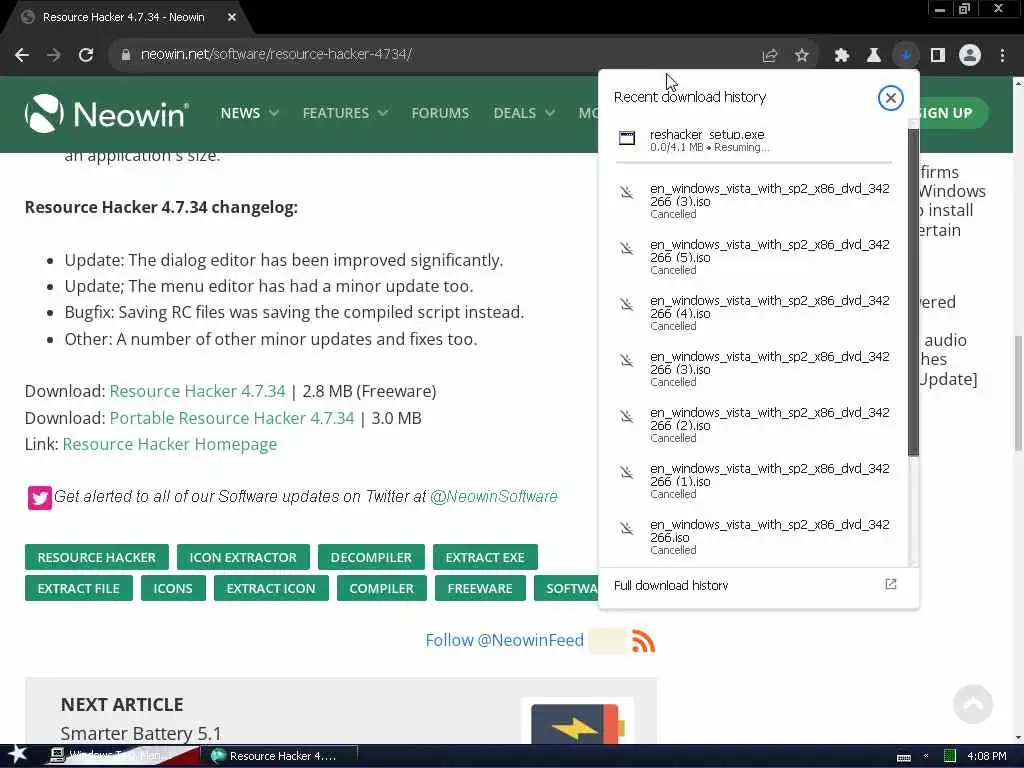
Task: Select cancelled vista sp2 (4).iso download
Action: (x=754, y=313)
